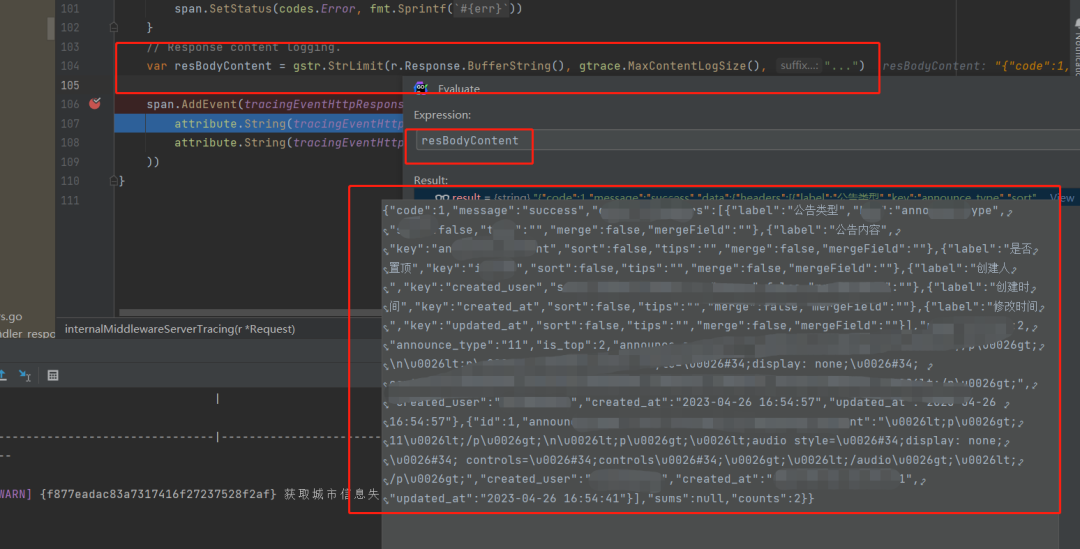Click line number 111 in the gutter
1080x549 pixels.
tap(70, 200)
